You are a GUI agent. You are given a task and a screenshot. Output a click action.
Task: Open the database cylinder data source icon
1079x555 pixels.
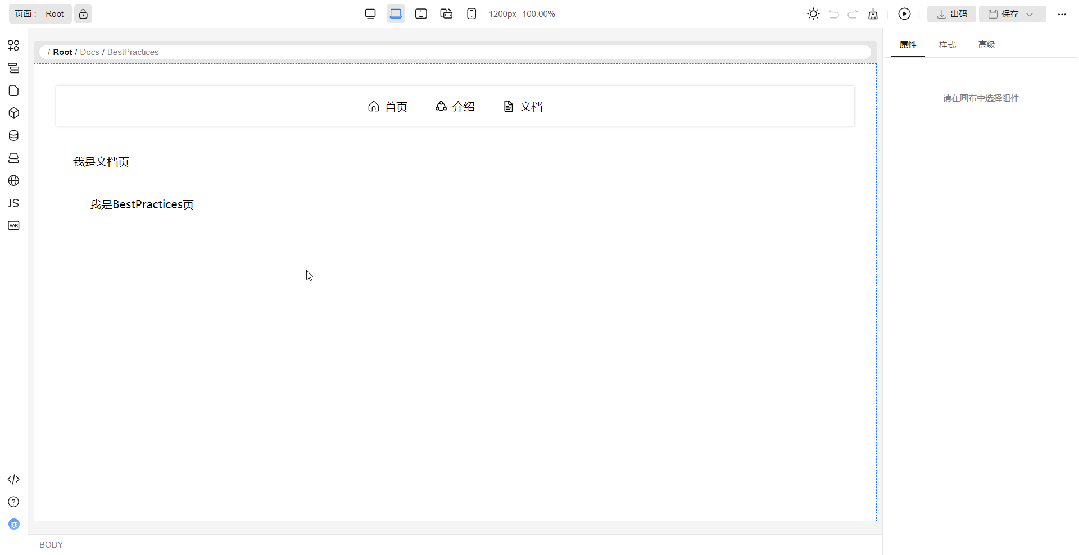tap(13, 135)
